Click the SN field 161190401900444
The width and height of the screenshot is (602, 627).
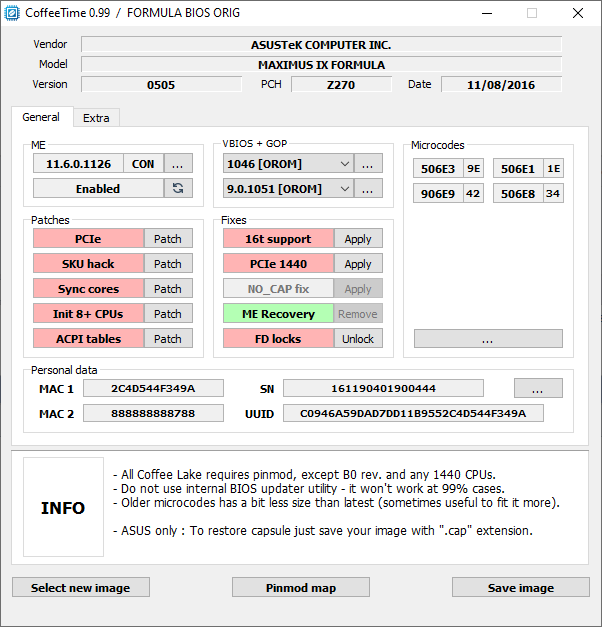click(383, 388)
